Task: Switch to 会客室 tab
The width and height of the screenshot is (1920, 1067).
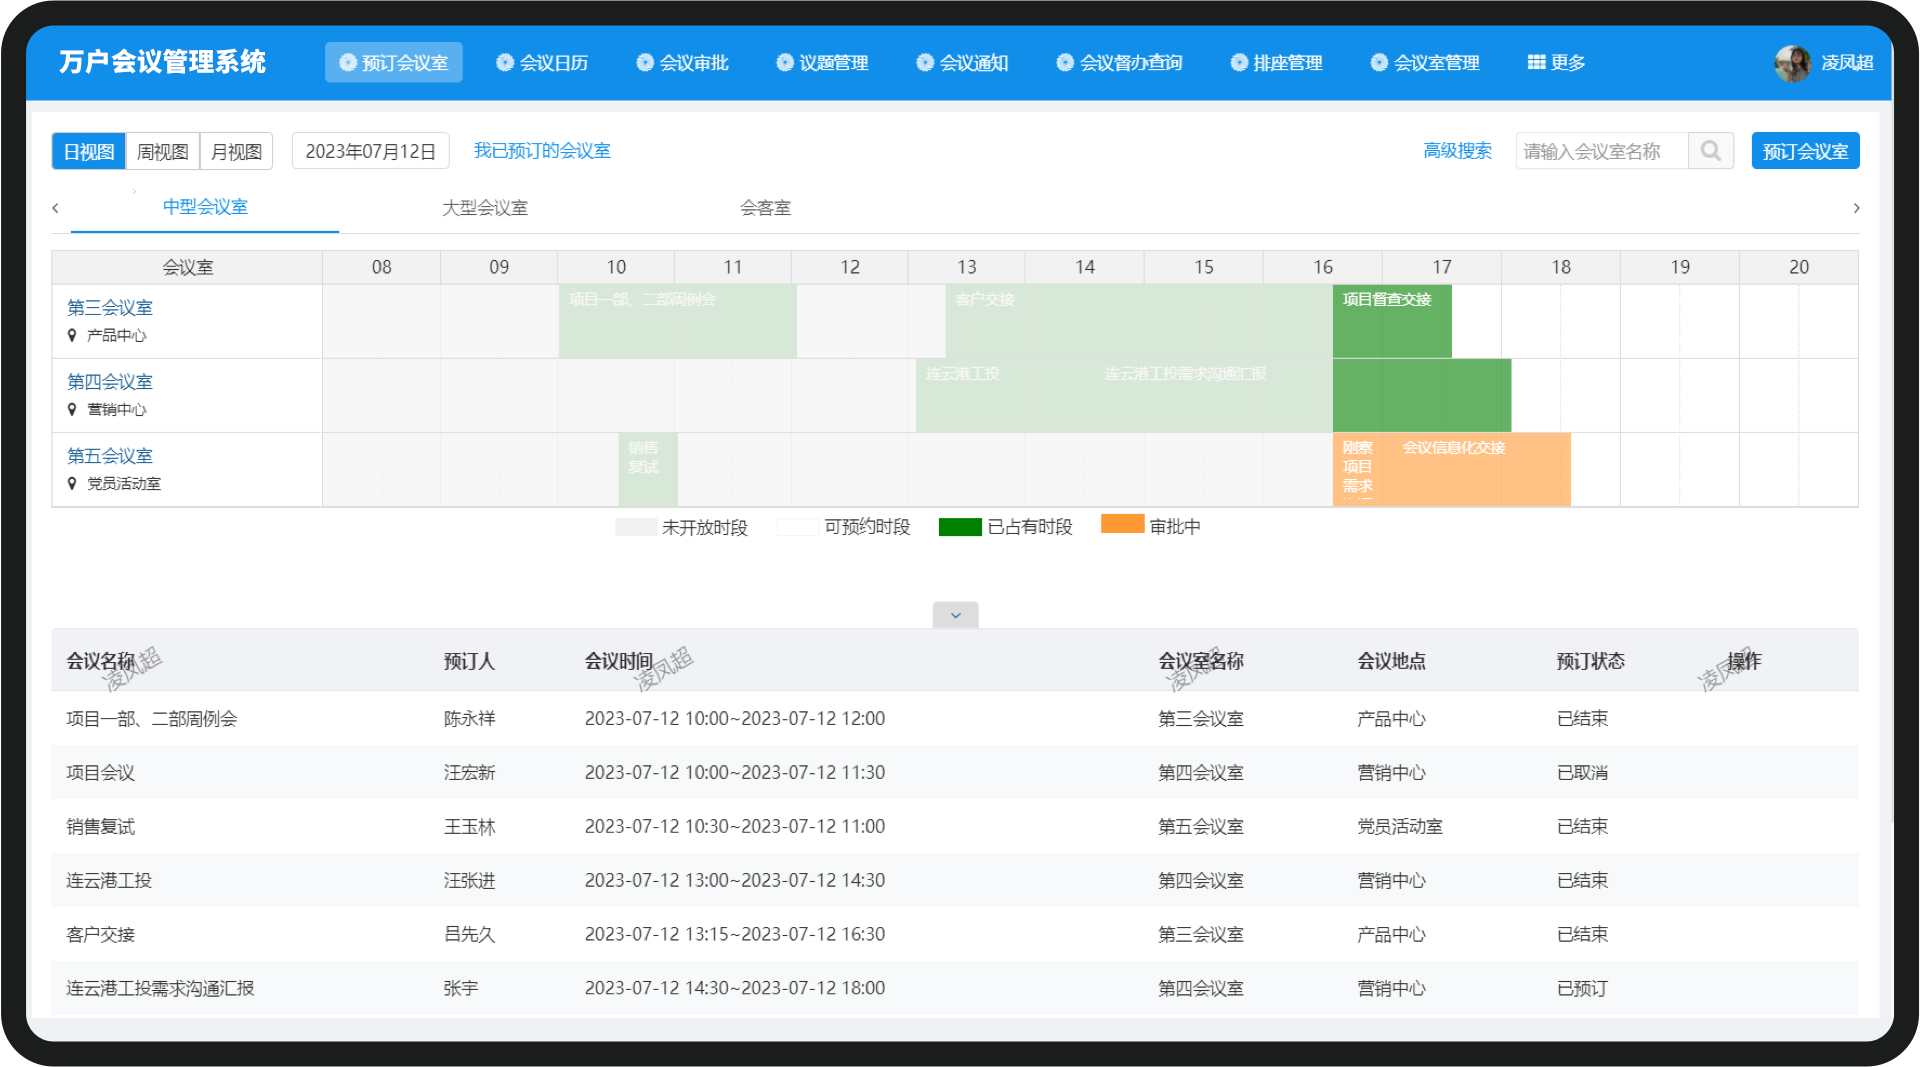Action: [765, 208]
